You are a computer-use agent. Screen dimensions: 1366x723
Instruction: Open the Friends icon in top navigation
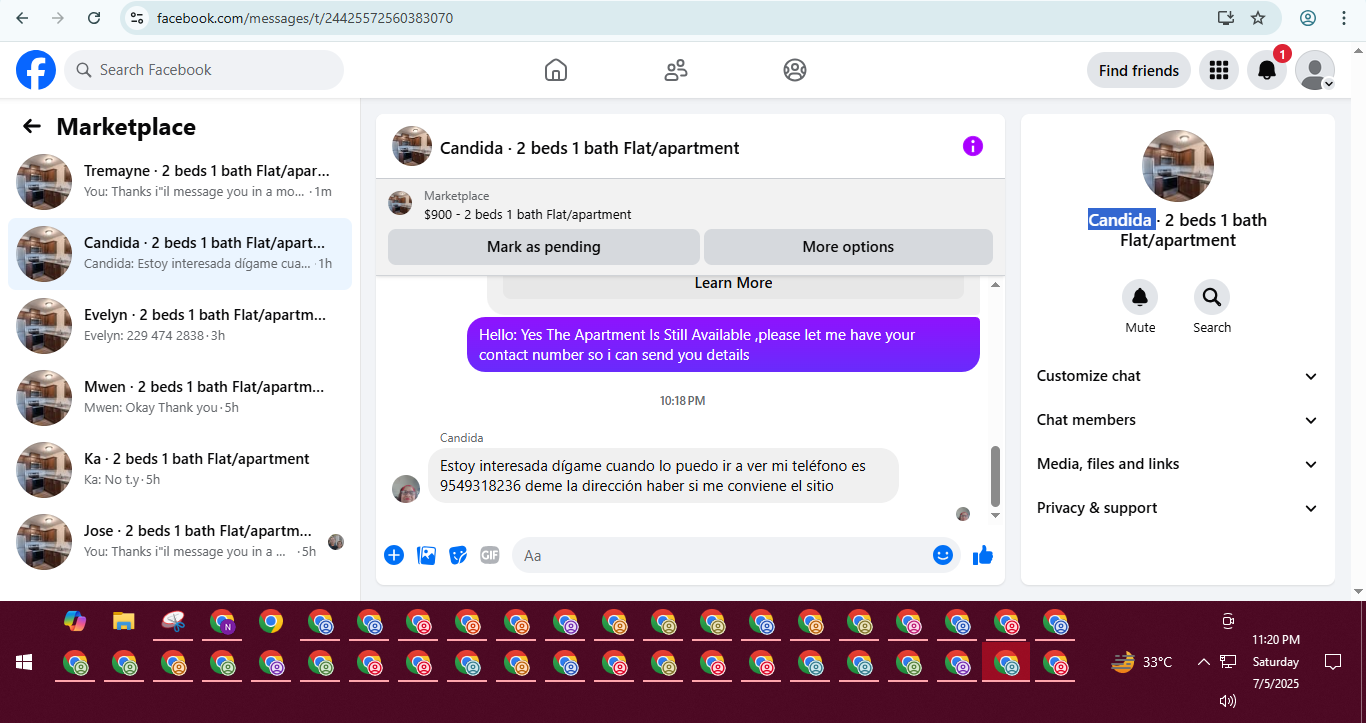click(676, 70)
